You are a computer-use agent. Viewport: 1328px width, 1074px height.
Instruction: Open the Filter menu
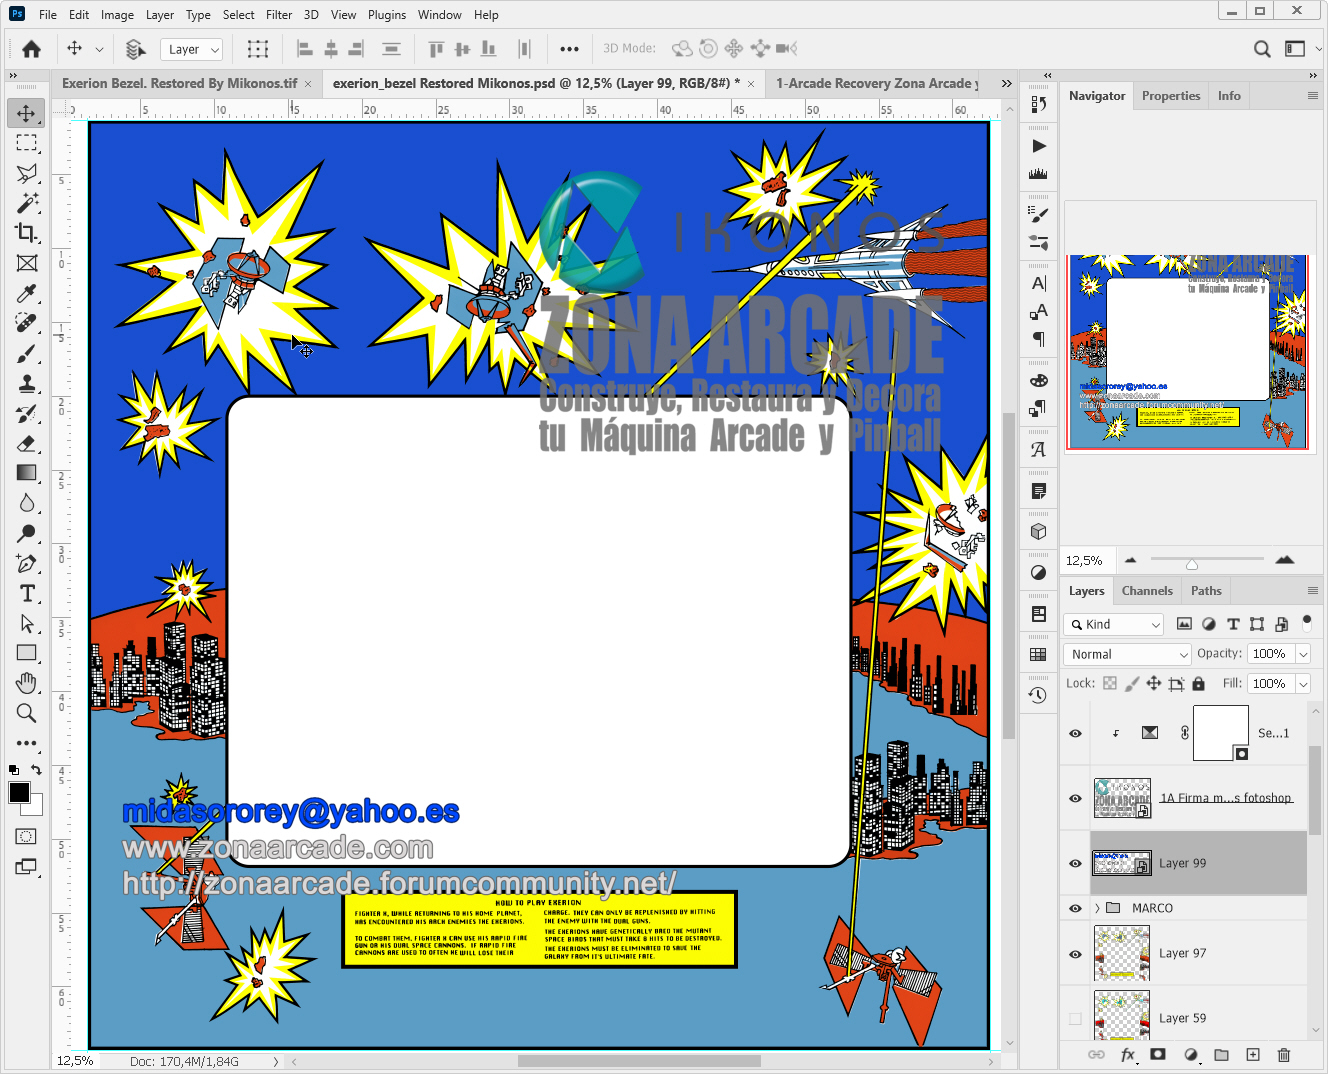[x=279, y=15]
